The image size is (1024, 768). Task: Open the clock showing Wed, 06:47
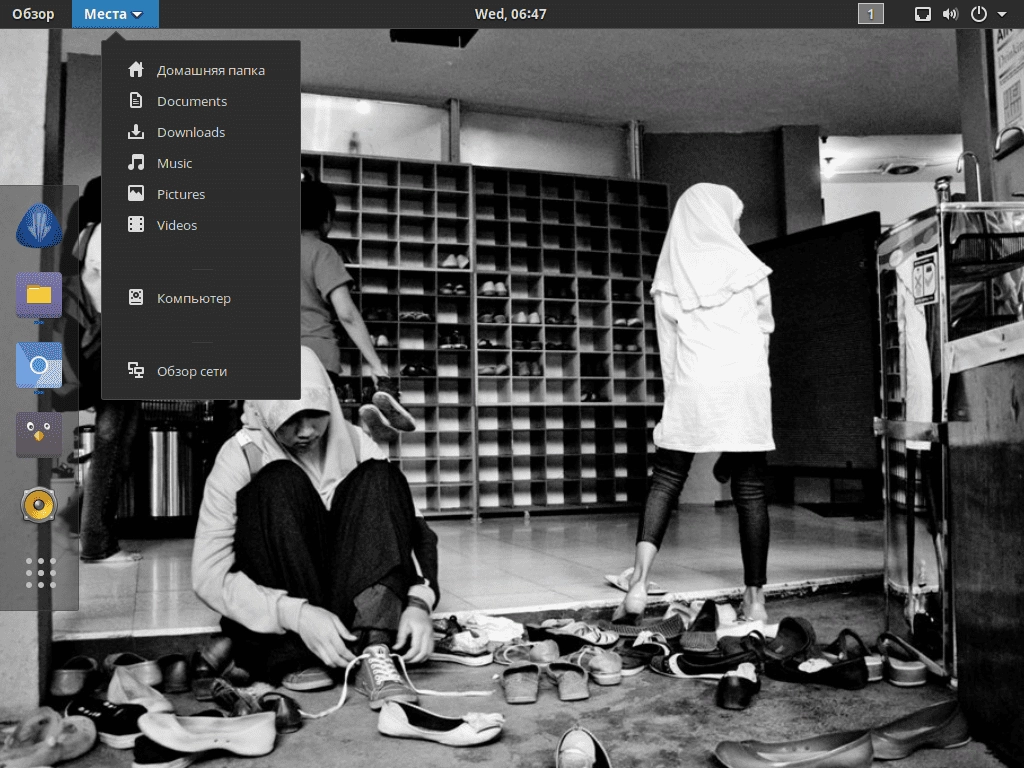(x=511, y=14)
